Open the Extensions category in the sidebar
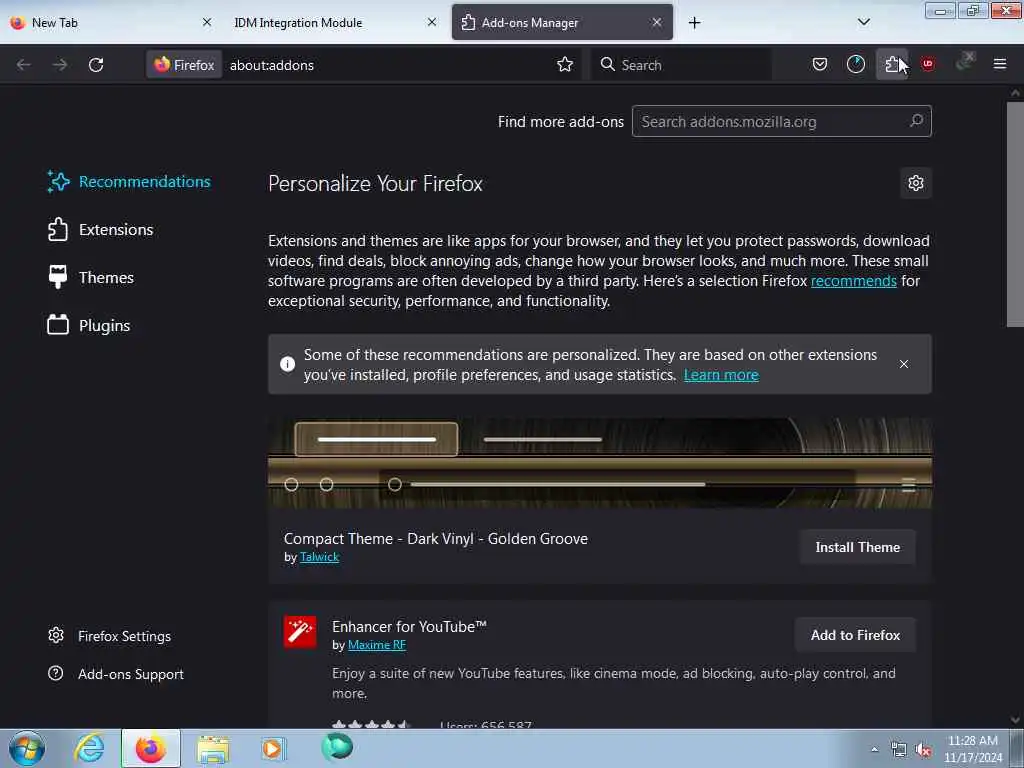 [x=101, y=230]
